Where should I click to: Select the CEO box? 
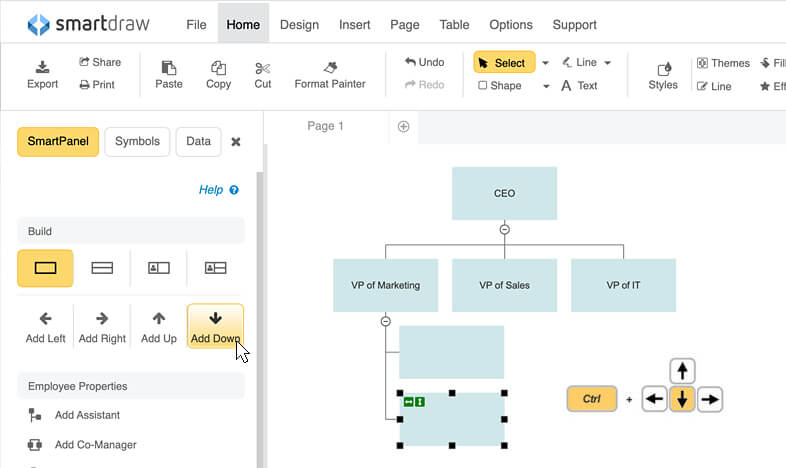[x=504, y=193]
